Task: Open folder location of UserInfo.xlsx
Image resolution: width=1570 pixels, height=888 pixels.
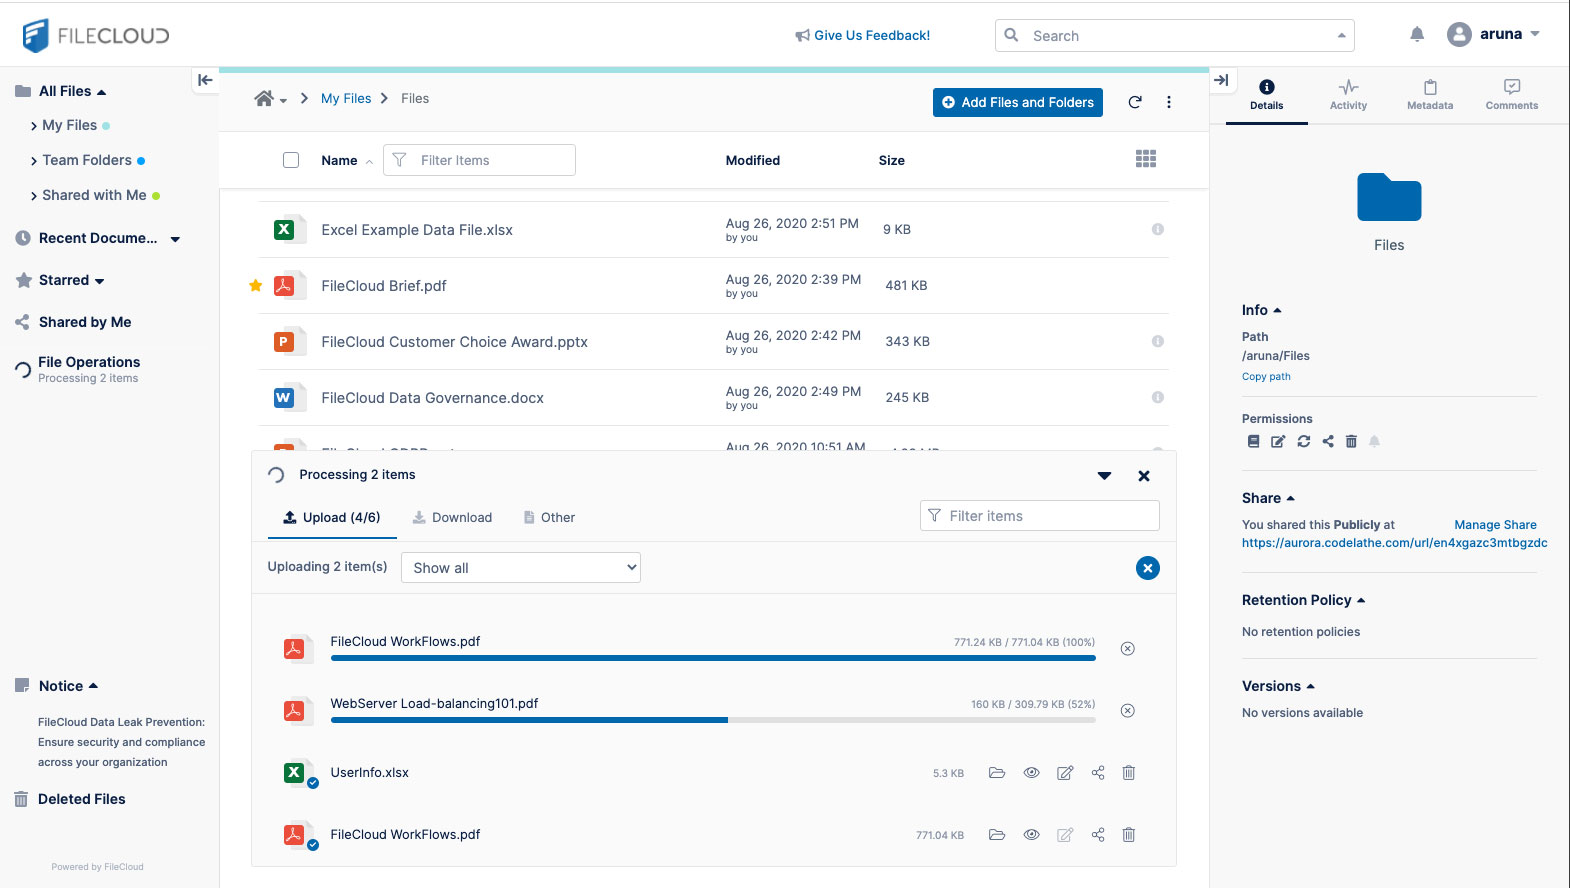Action: click(x=997, y=773)
